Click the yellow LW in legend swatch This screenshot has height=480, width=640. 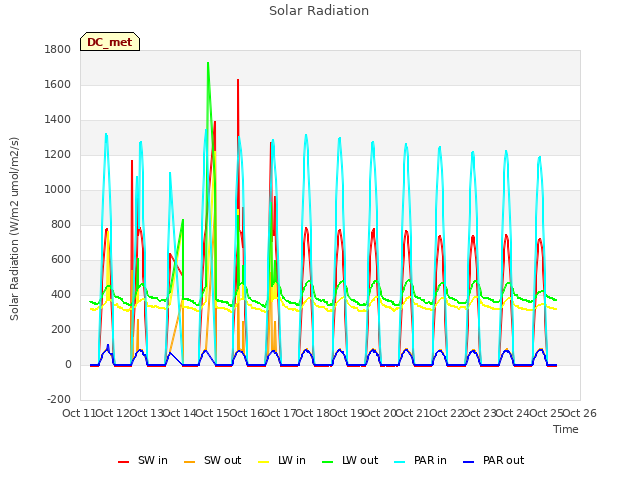[264, 462]
